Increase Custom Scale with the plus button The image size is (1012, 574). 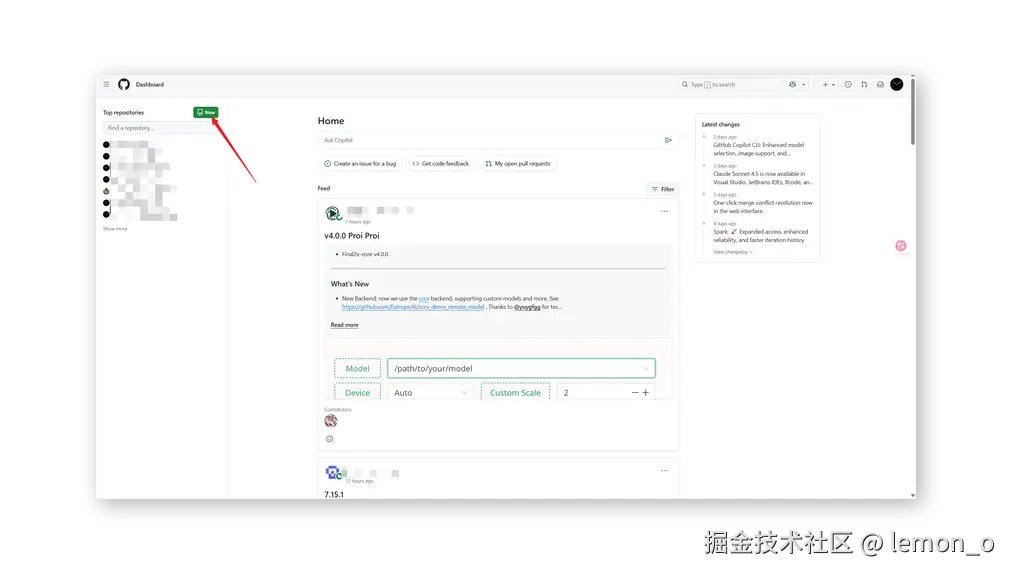645,393
